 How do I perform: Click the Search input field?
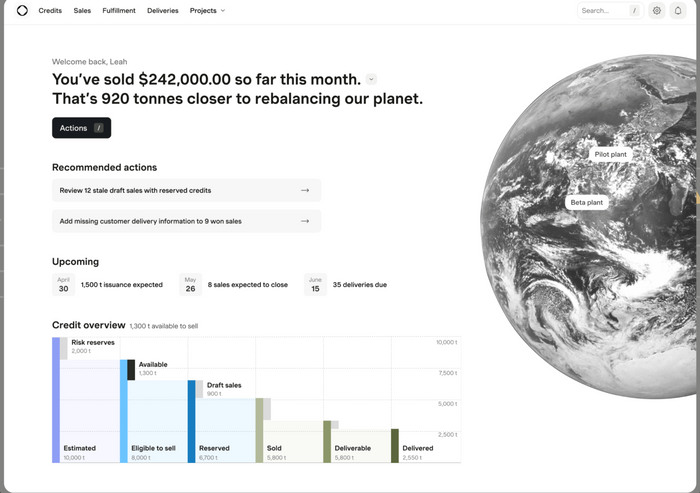pos(610,11)
